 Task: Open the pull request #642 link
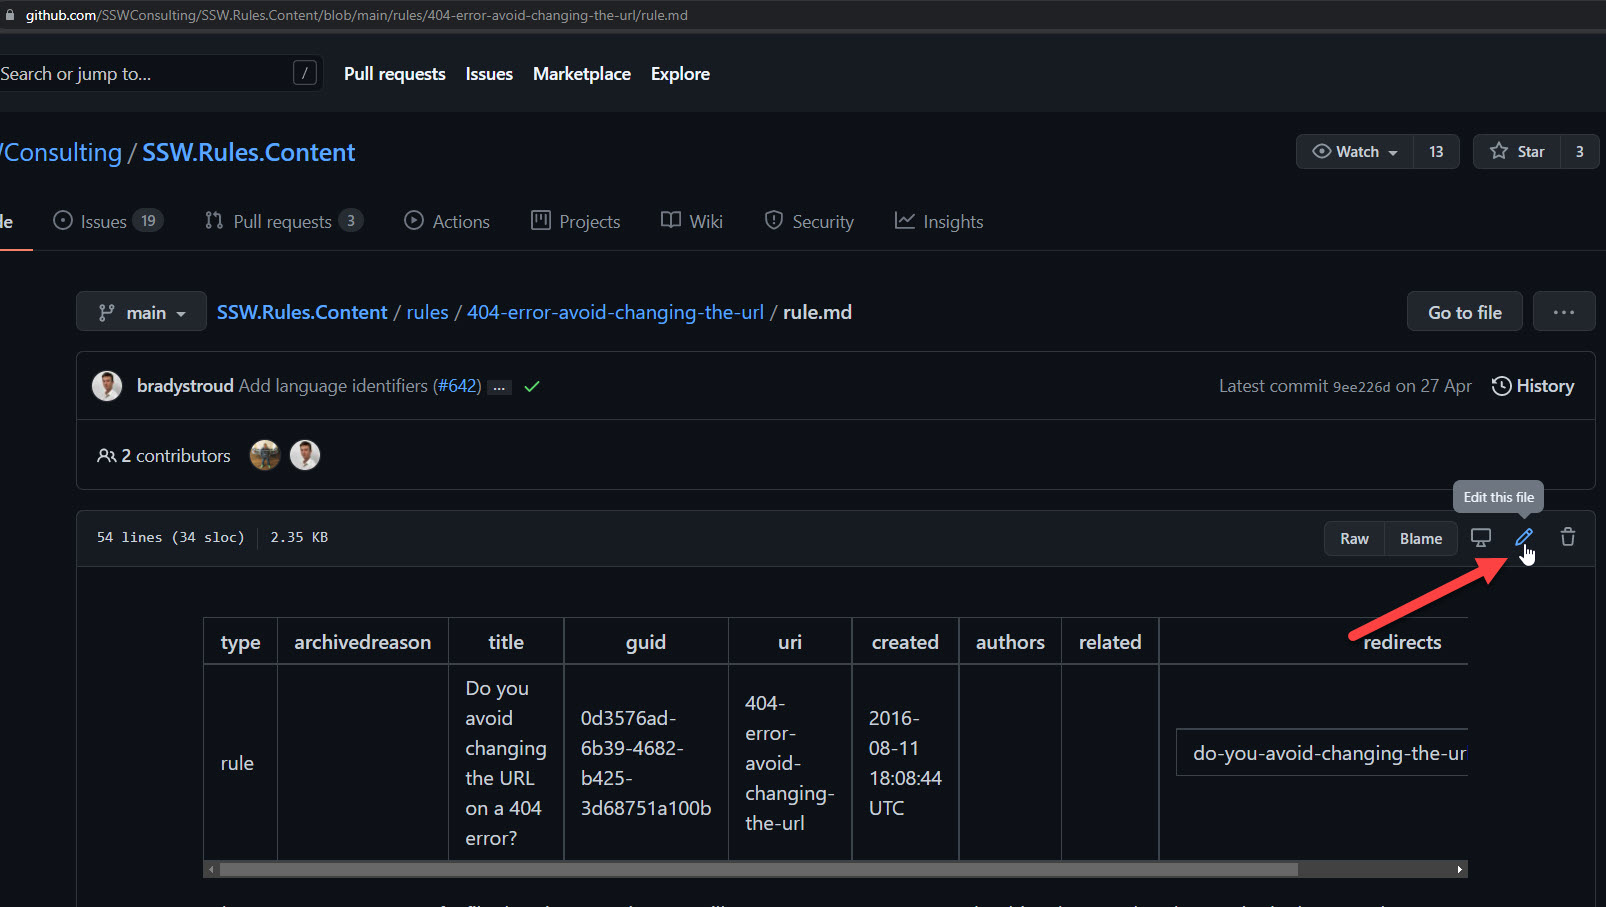click(457, 386)
